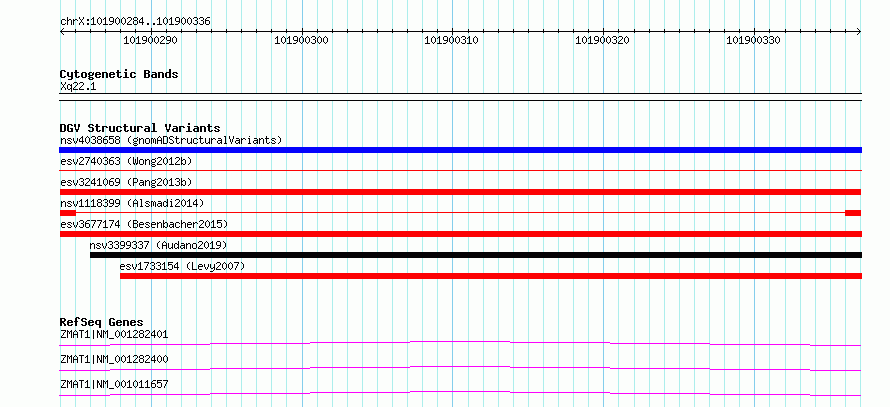Image resolution: width=890 pixels, height=407 pixels.
Task: Click the chrX:101900284..101900336 coordinate label
Action: (x=135, y=22)
